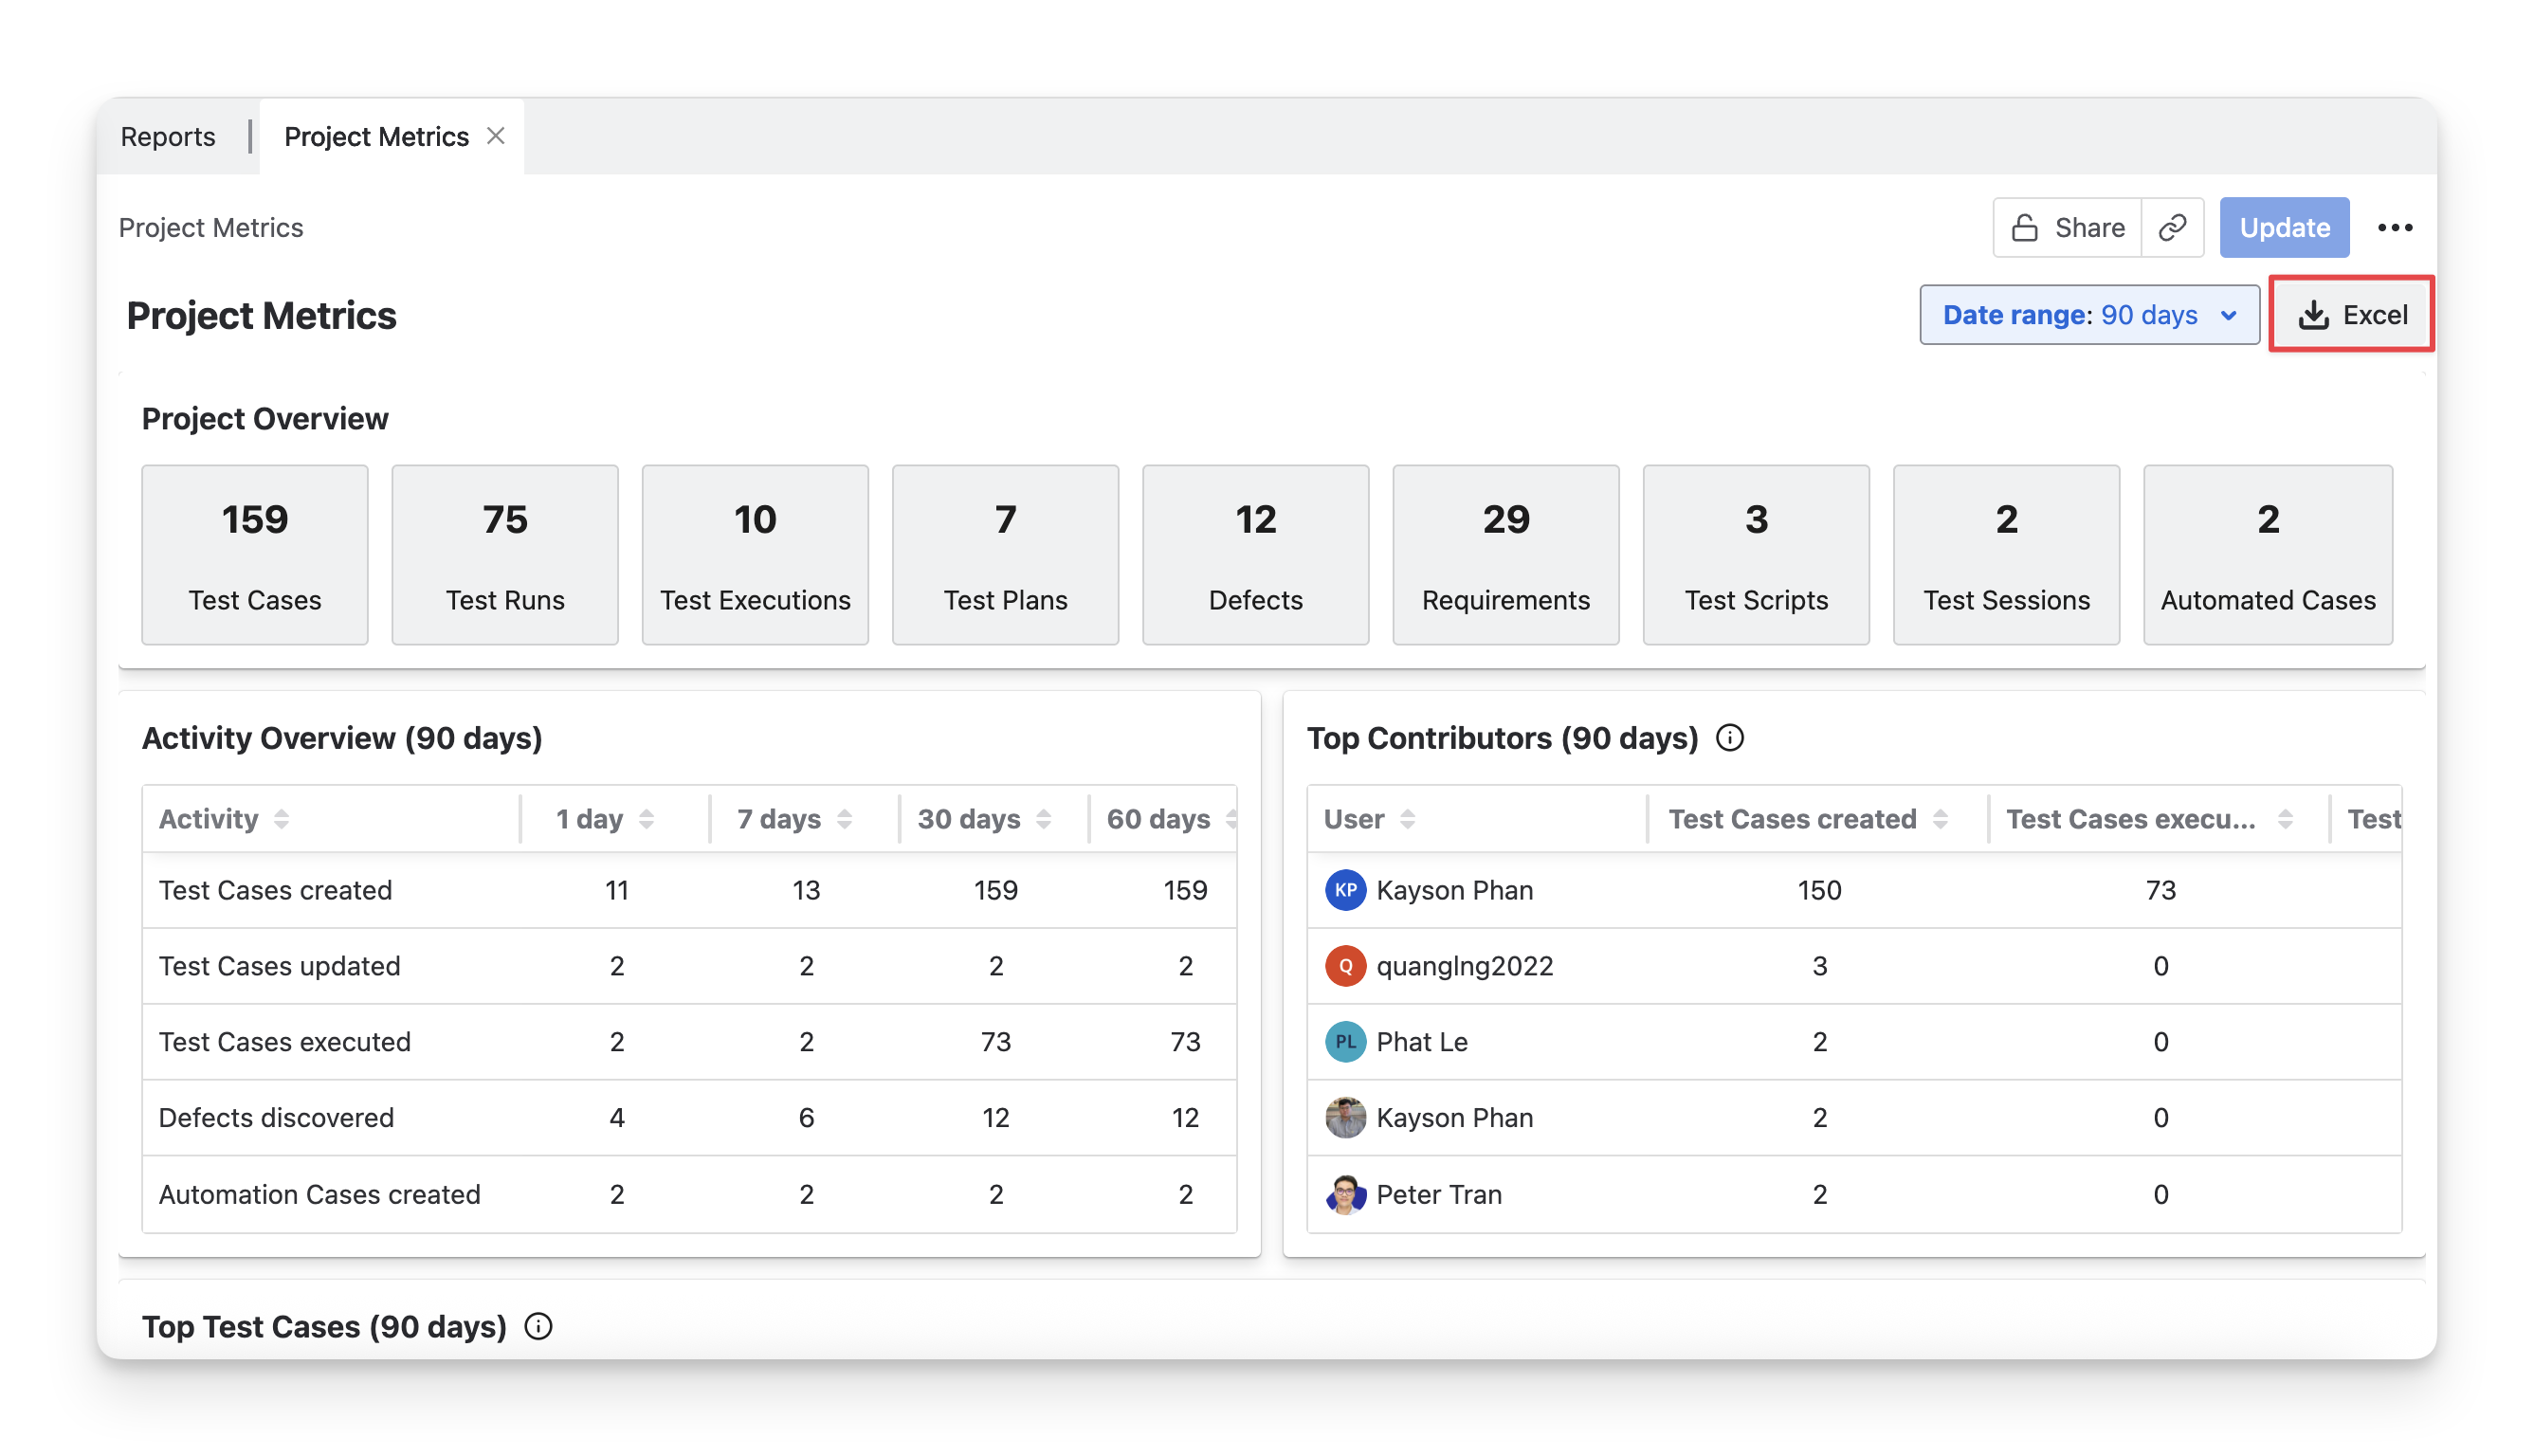Click the Share button
The width and height of the screenshot is (2534, 1456).
pyautogui.click(x=2067, y=228)
